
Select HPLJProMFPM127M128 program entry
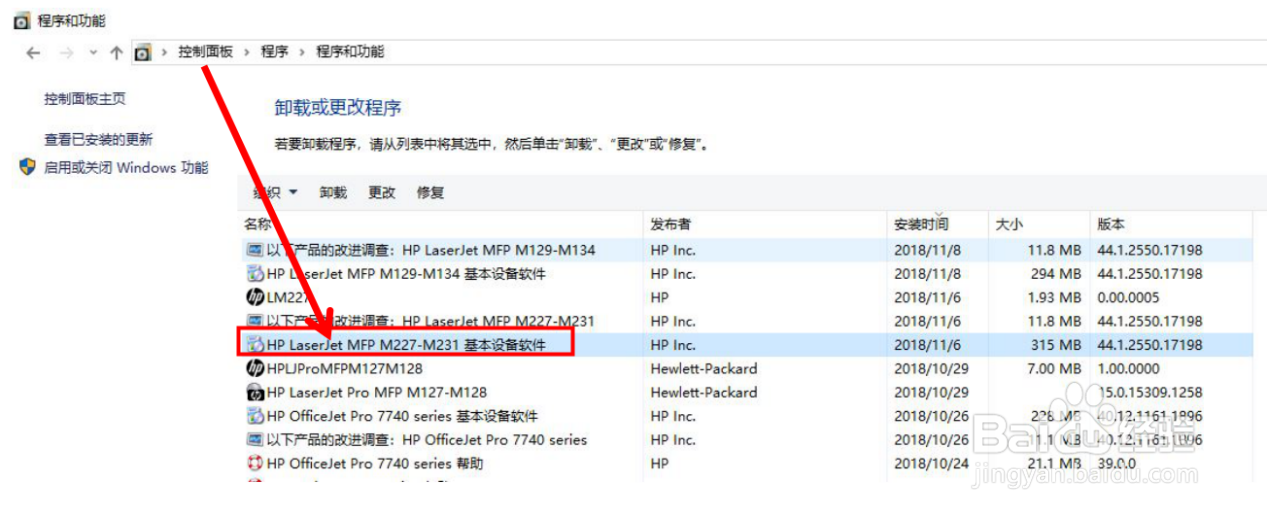click(x=746, y=369)
